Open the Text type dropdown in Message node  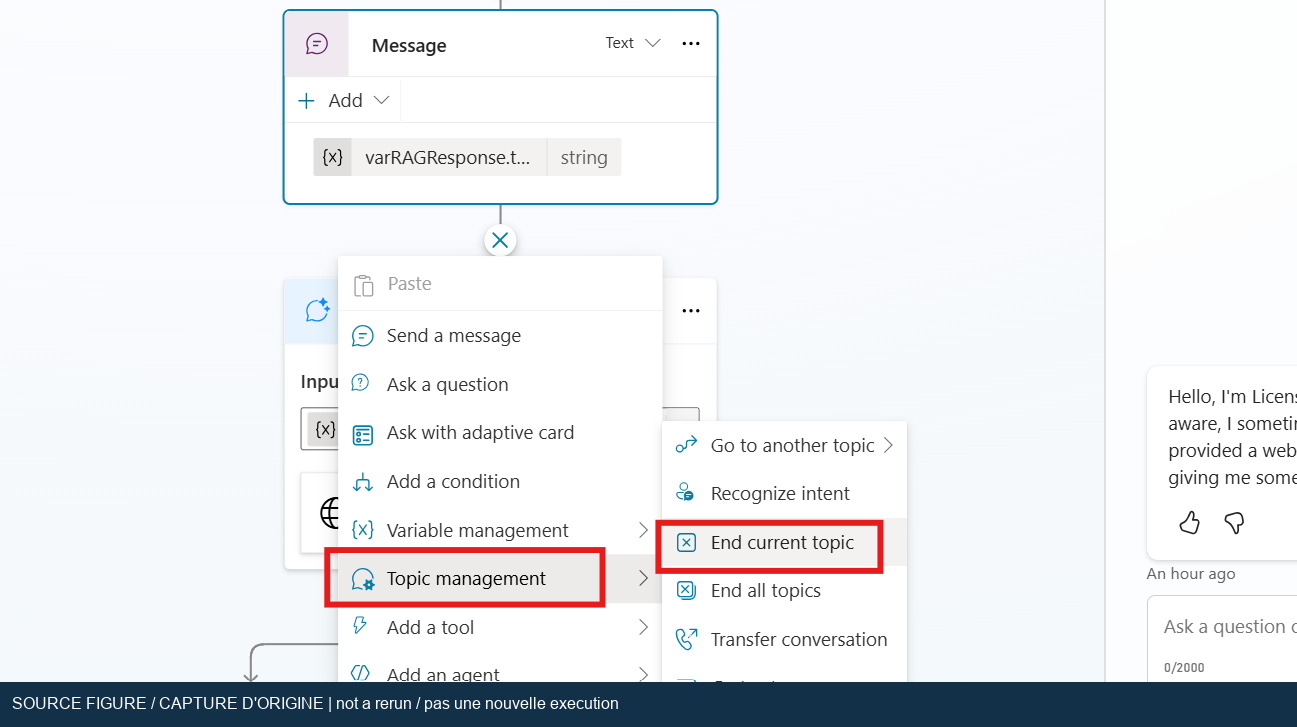(633, 43)
